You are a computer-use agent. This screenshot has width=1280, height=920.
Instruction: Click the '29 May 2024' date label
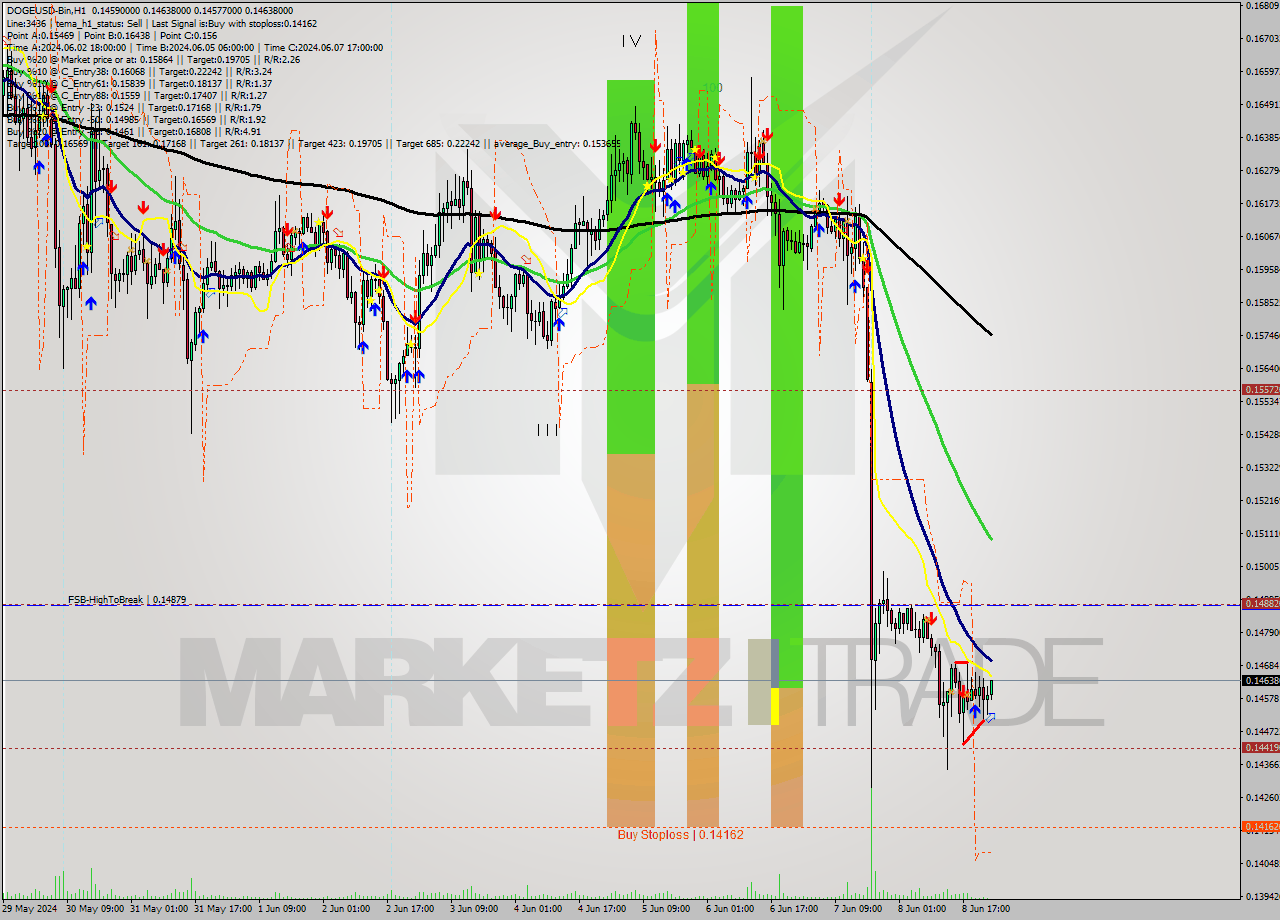(x=30, y=909)
